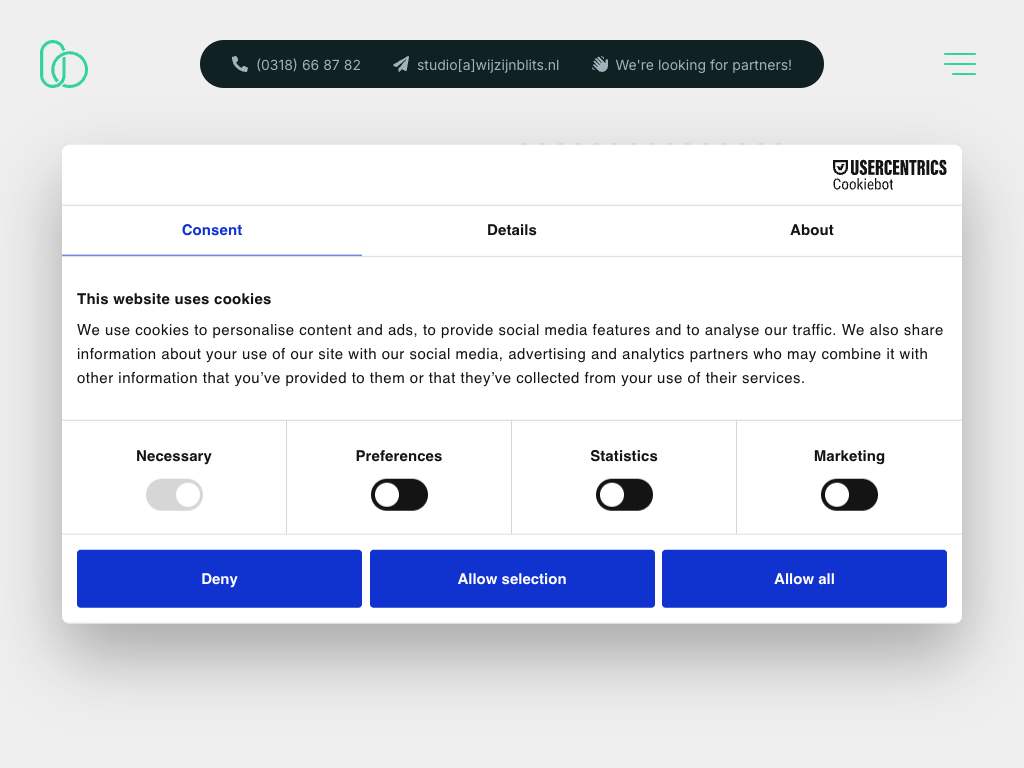The width and height of the screenshot is (1024, 768).
Task: Switch to the About tab
Action: click(x=812, y=231)
